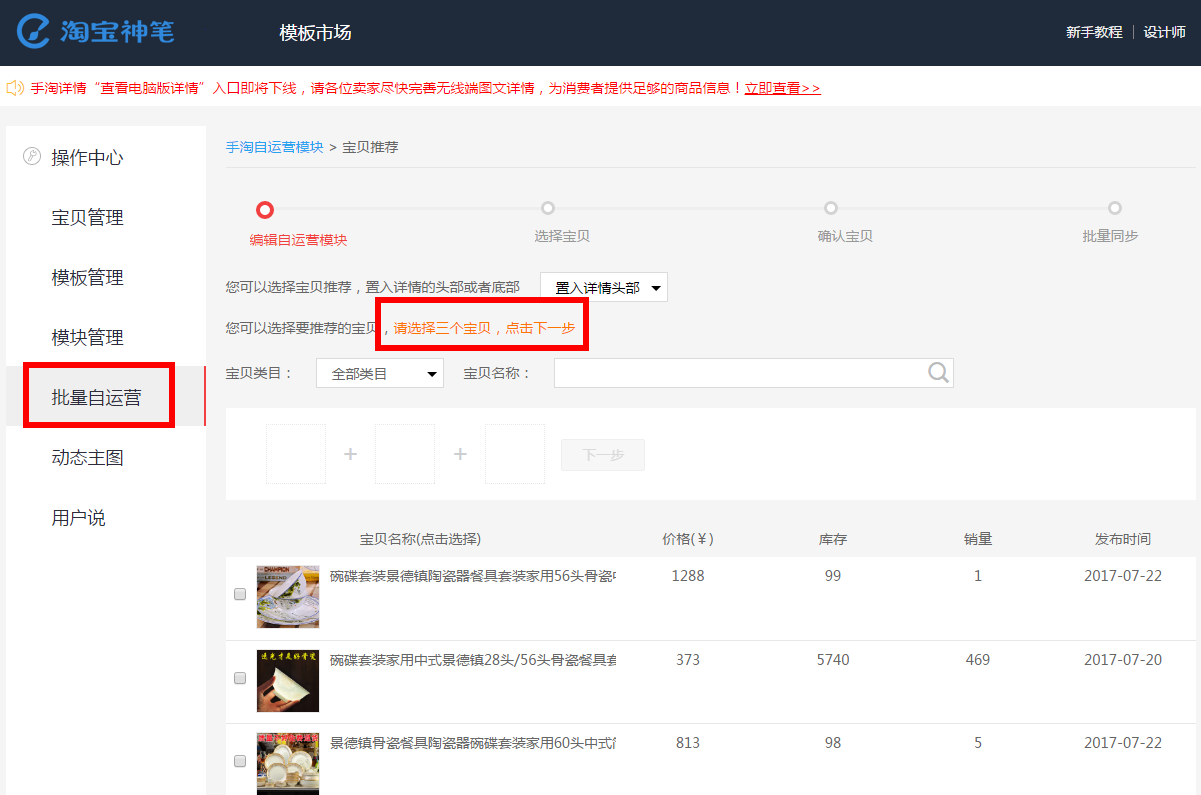Viewport: 1201px width, 795px height.
Task: Click the 立即查看>> link
Action: (x=782, y=88)
